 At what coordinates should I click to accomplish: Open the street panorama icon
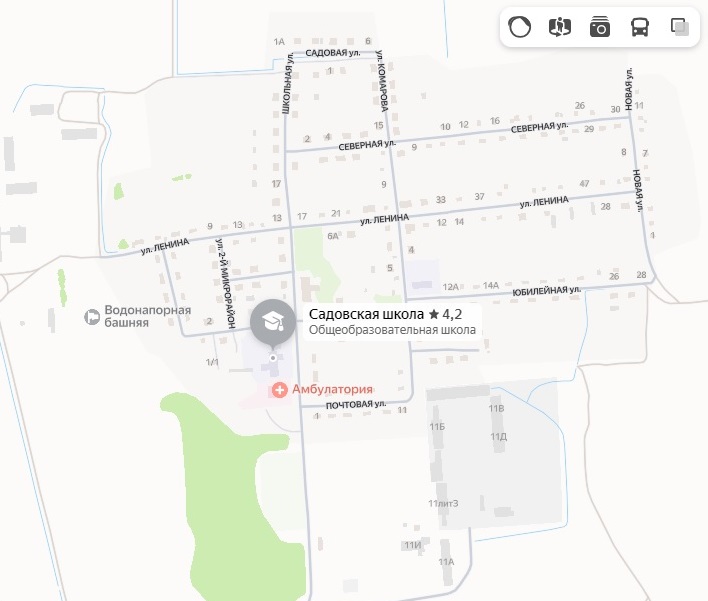[x=559, y=27]
